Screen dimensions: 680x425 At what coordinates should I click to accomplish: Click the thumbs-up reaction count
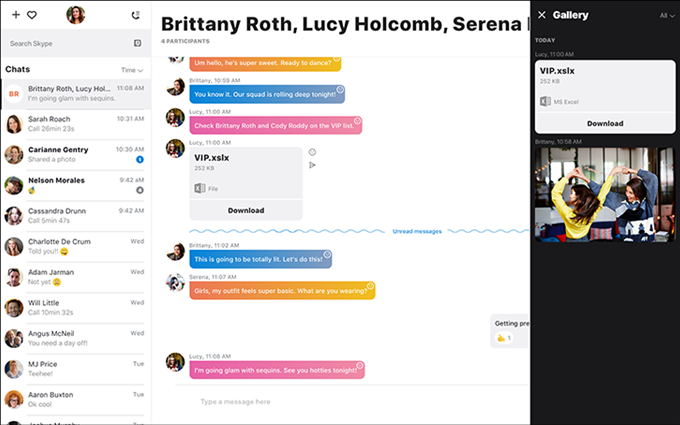click(504, 338)
